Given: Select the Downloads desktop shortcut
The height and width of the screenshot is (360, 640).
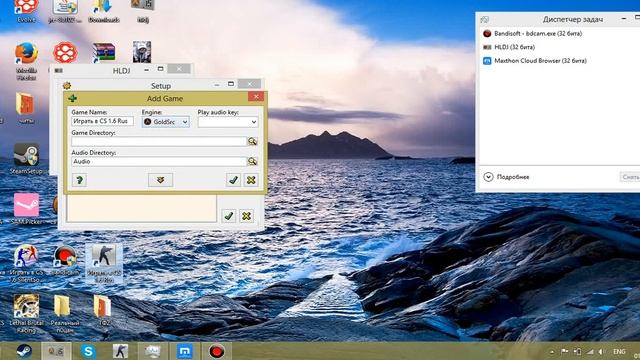Looking at the screenshot, I should point(104,11).
